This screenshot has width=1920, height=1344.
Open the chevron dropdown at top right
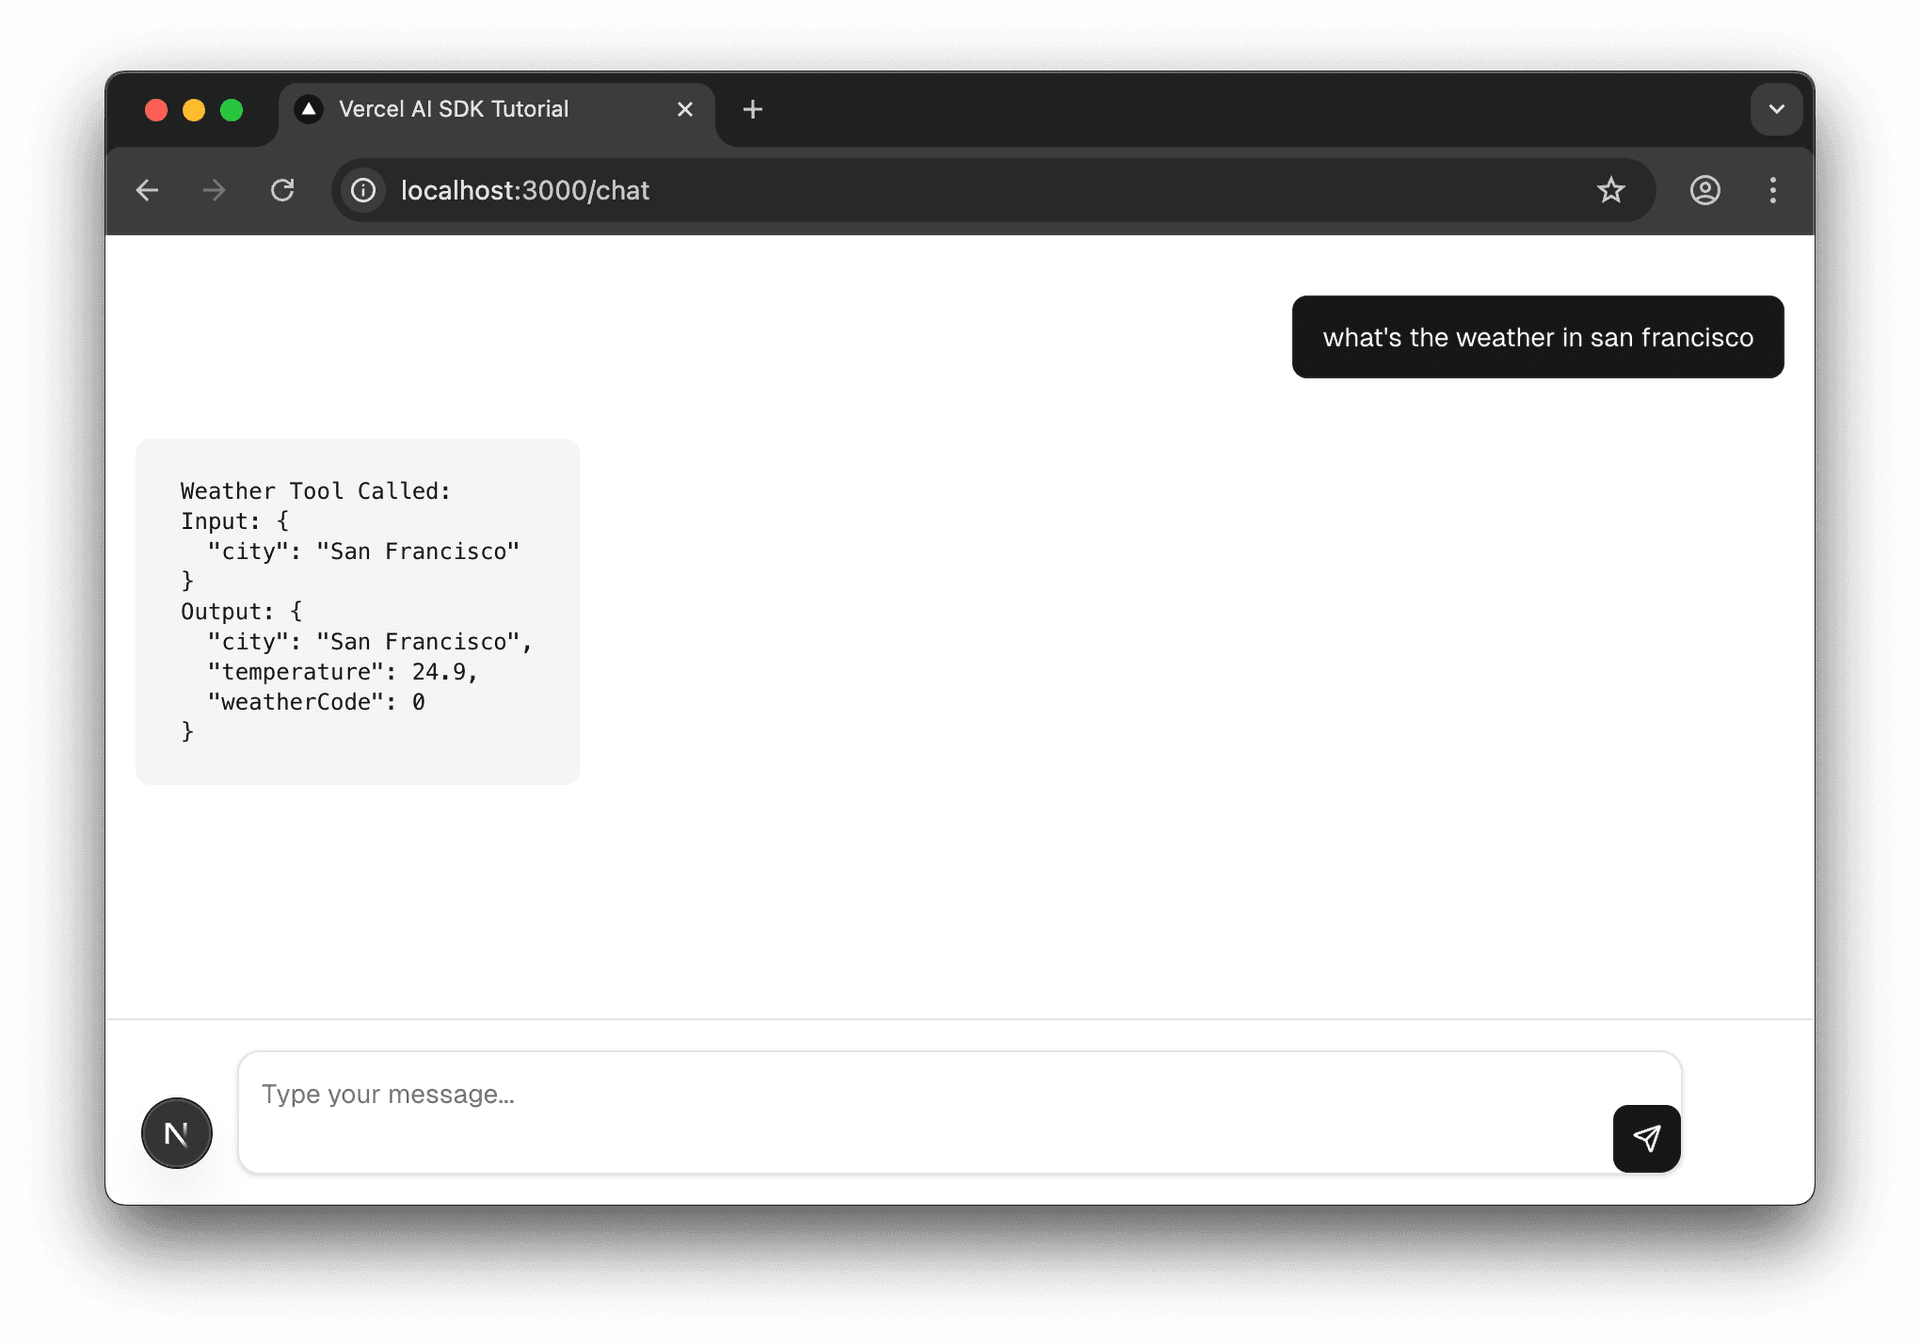click(1777, 109)
